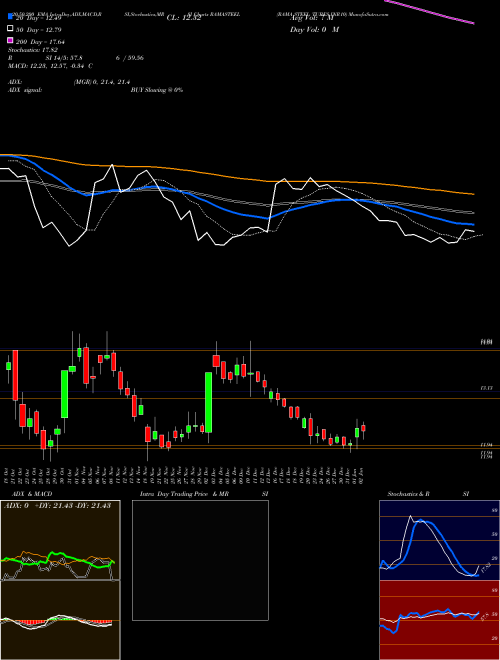This screenshot has height=660, width=500.
Task: Click the empty Intra Day Trading Price panel
Action: 200,560
